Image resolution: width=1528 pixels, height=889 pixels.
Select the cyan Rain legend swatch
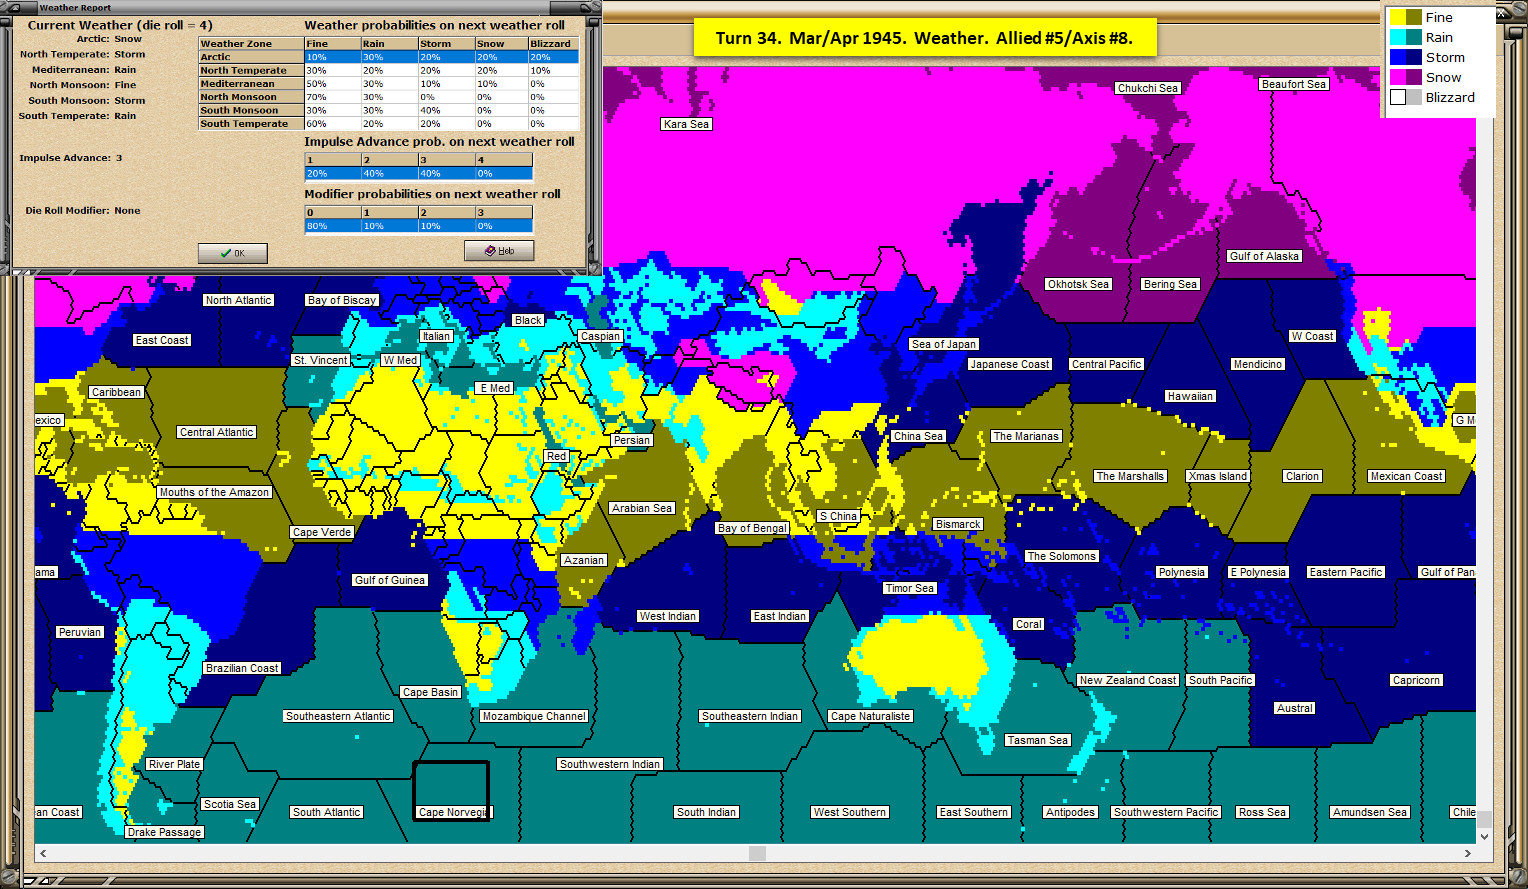pos(1397,37)
